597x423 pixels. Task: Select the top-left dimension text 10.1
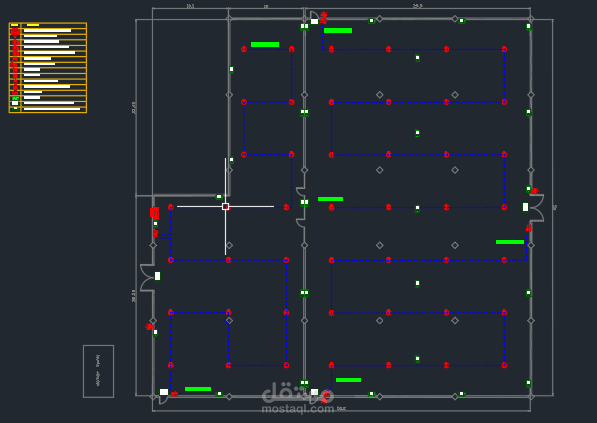[190, 6]
